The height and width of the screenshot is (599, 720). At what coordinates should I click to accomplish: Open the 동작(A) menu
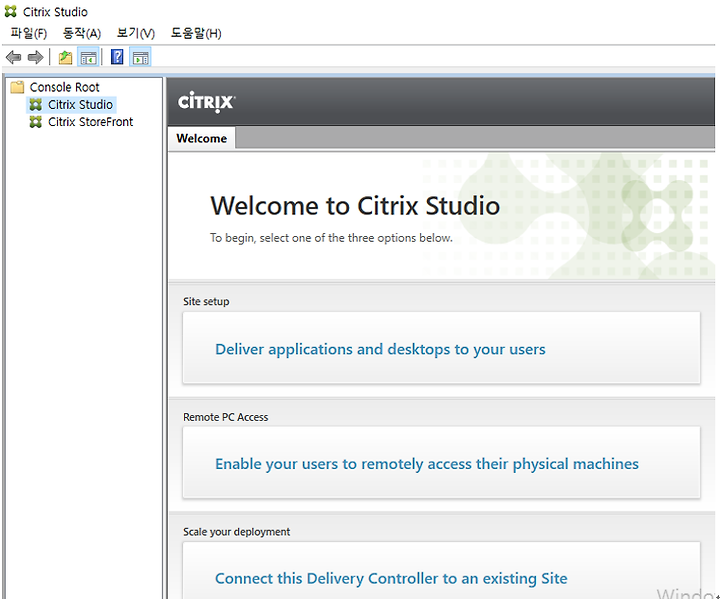tap(82, 33)
